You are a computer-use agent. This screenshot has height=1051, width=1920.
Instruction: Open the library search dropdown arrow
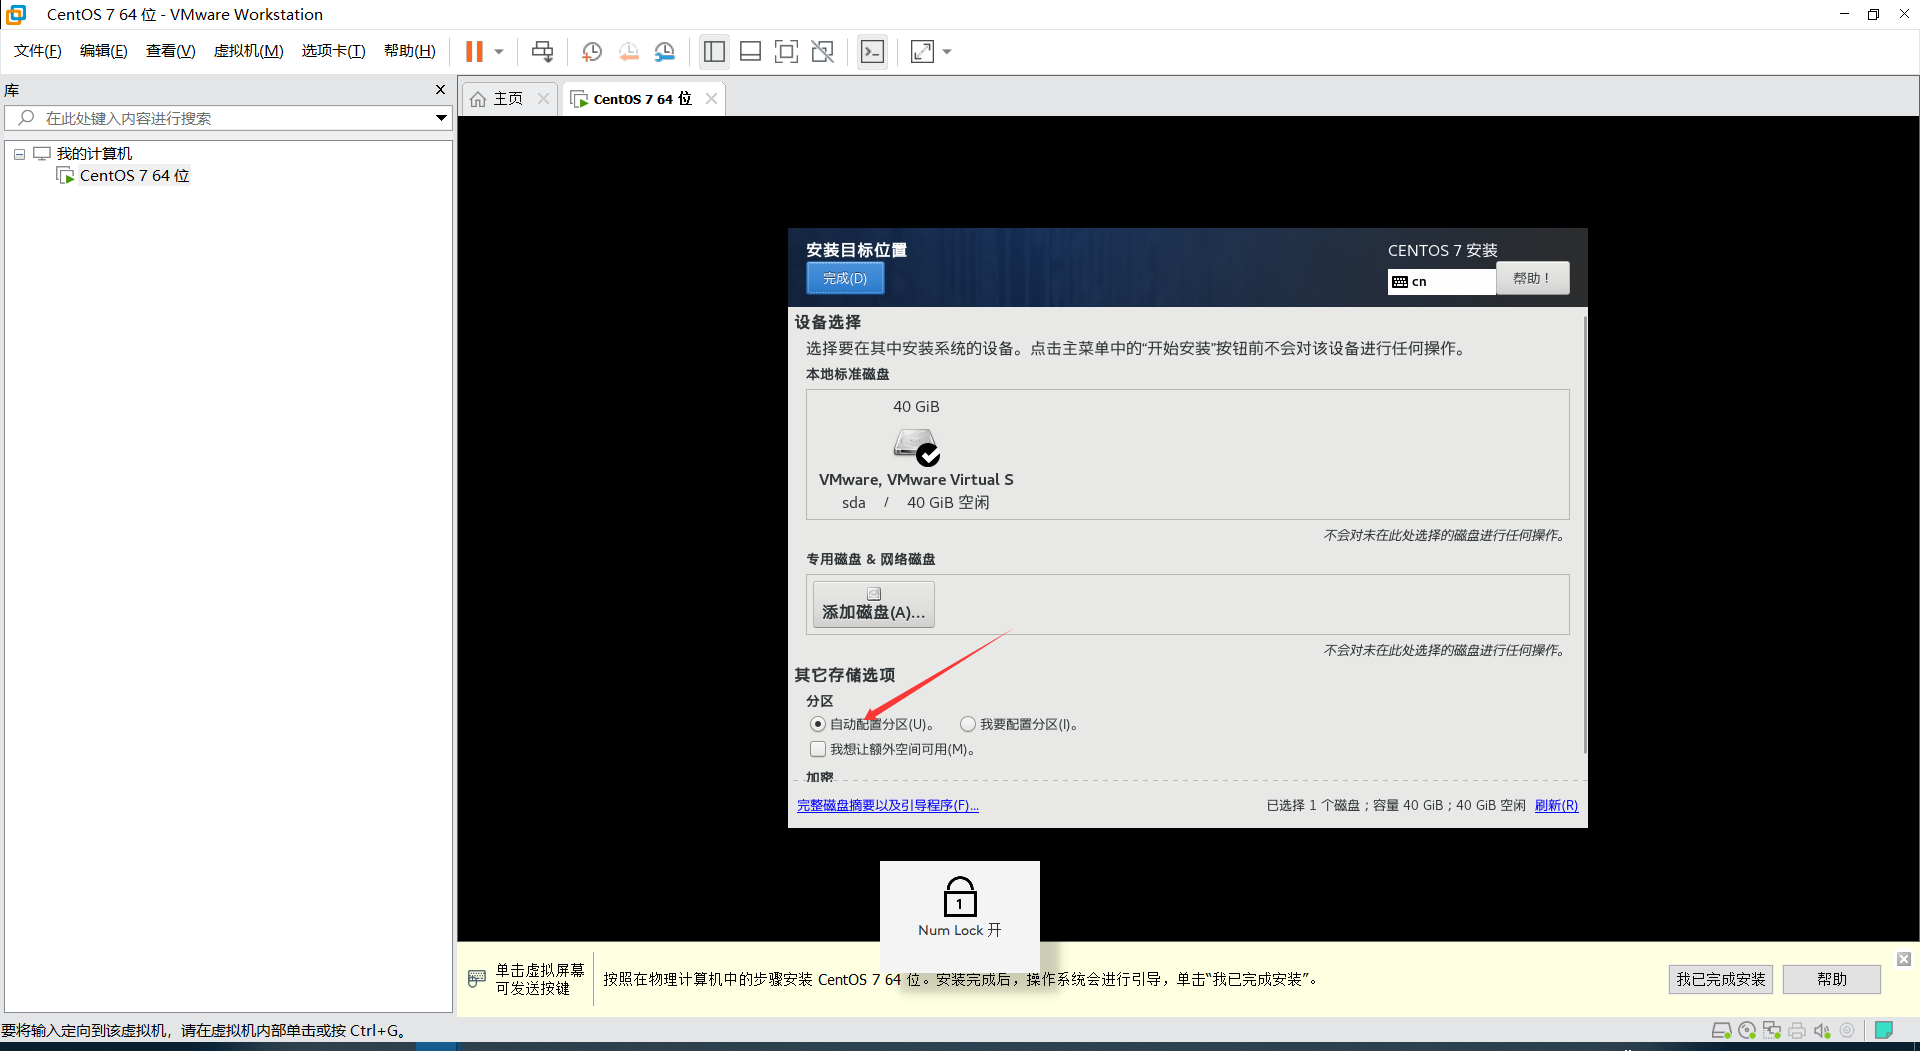coord(441,118)
